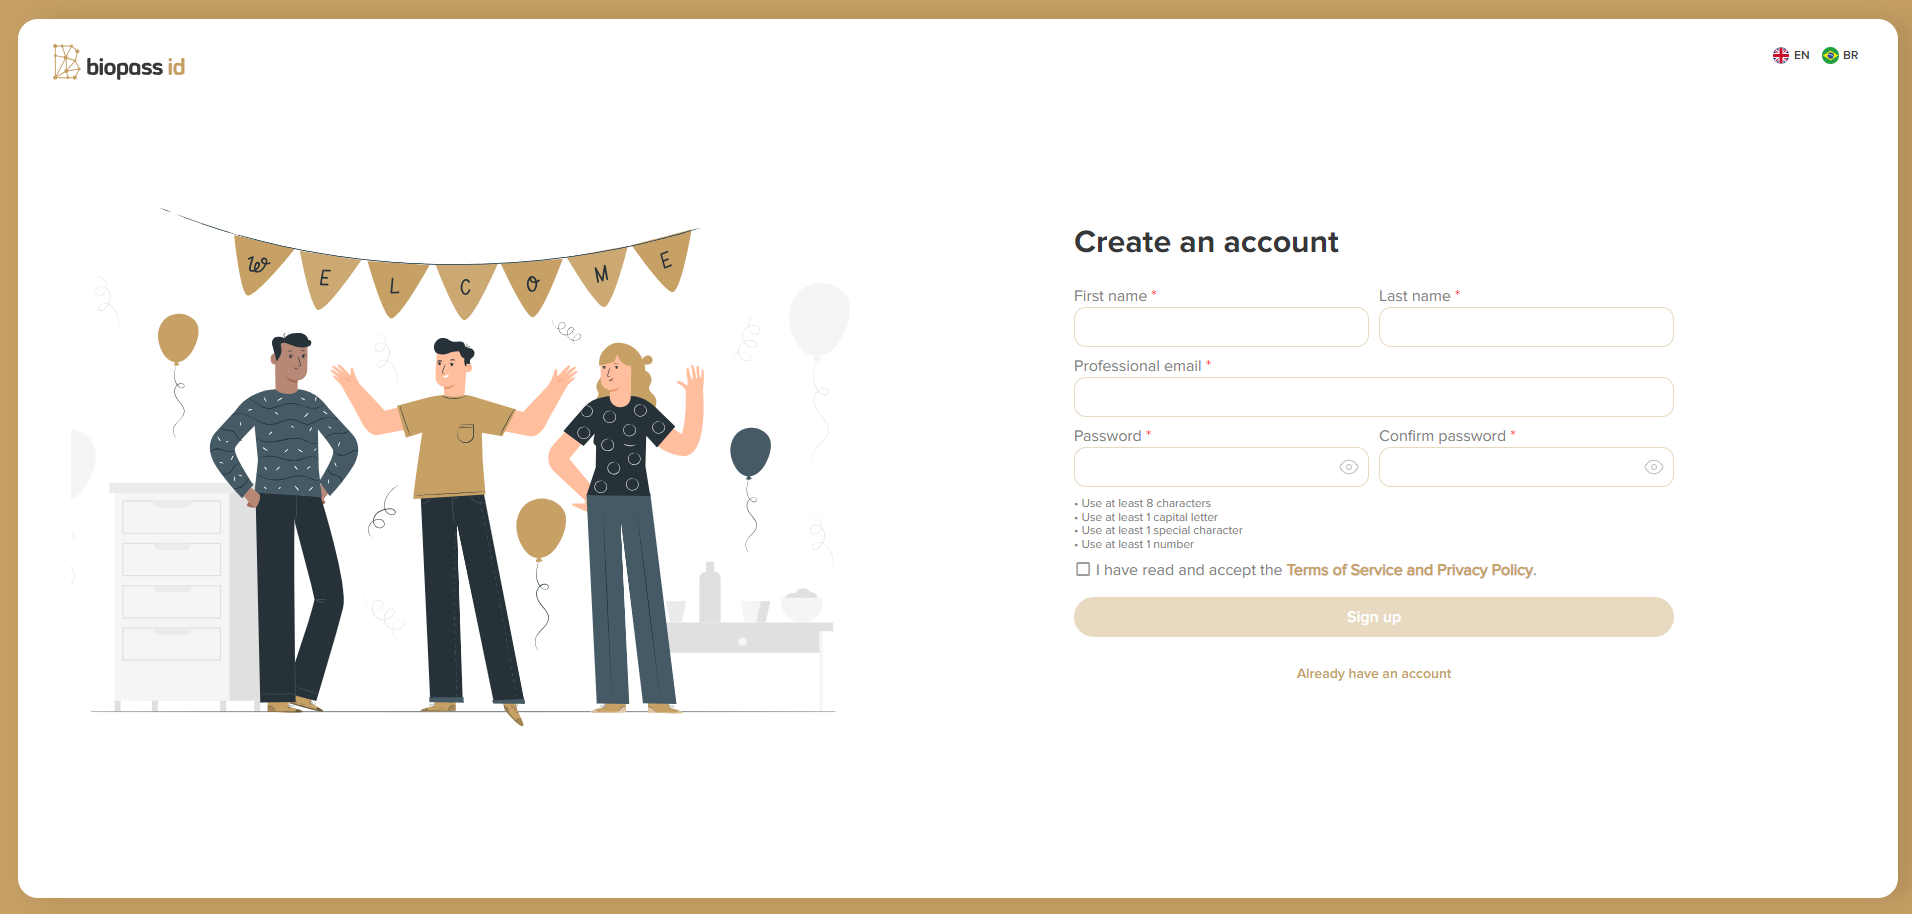Click the Create an account heading

point(1206,242)
